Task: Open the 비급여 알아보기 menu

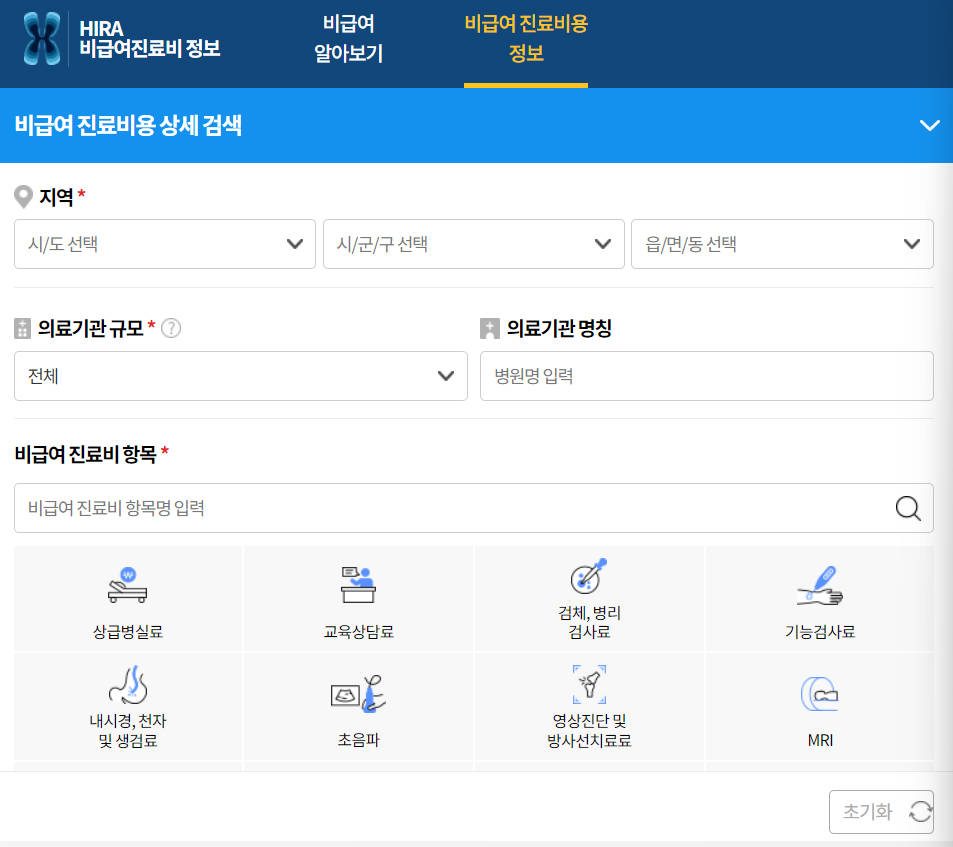Action: pyautogui.click(x=348, y=39)
